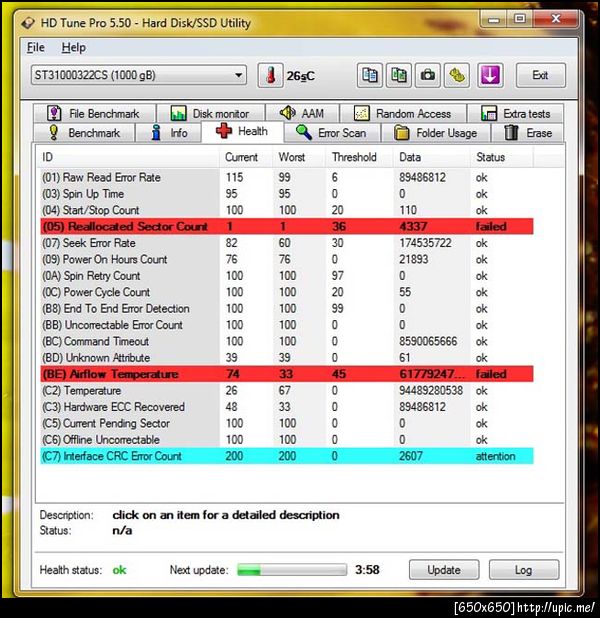Screen dimensions: 600x618
Task: Select the Power Cycle Count row
Action: click(287, 292)
